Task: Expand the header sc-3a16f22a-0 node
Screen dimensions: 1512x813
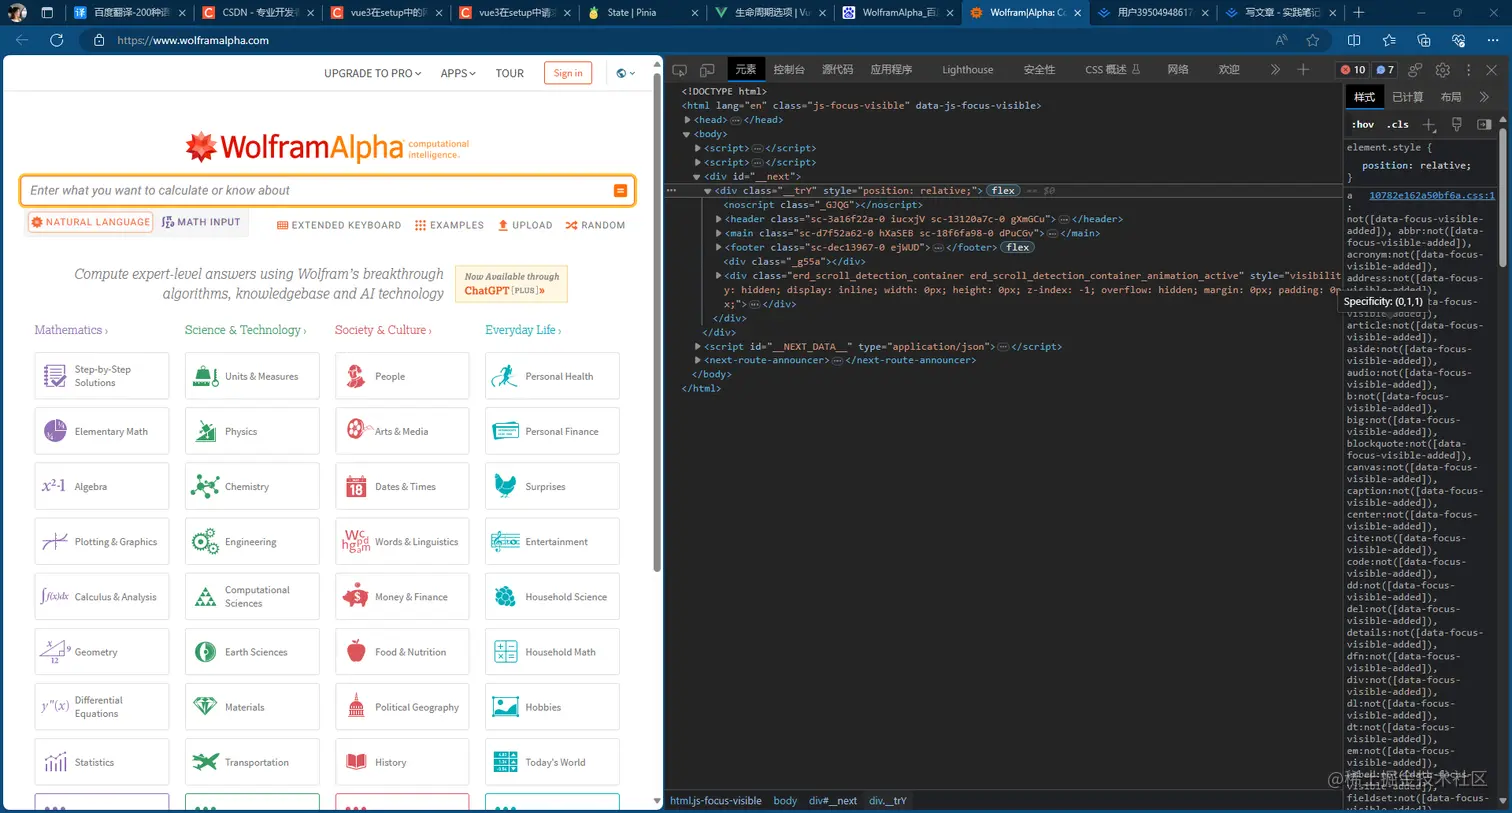Action: (x=718, y=219)
